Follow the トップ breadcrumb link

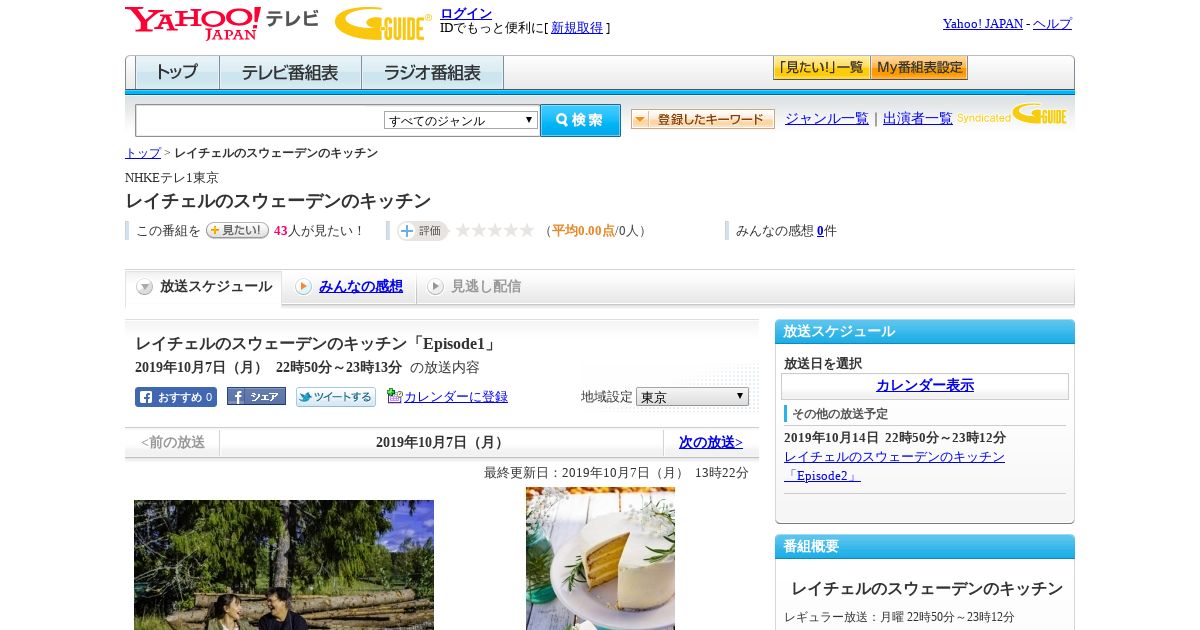(143, 153)
